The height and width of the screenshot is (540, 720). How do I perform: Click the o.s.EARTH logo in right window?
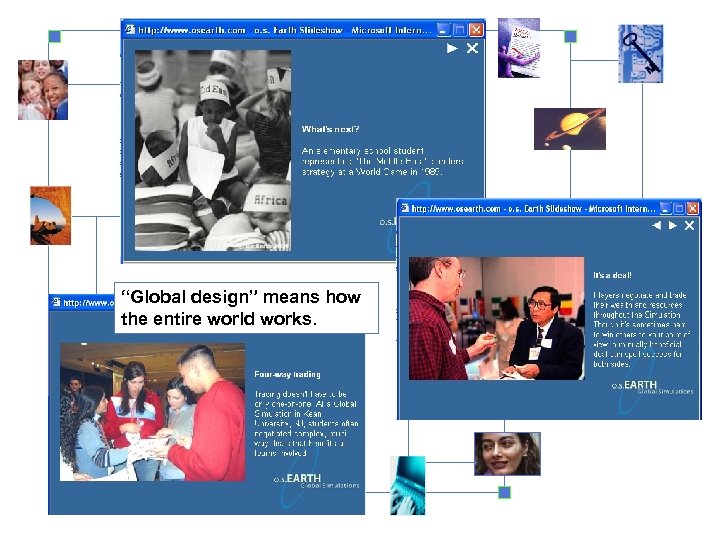click(652, 387)
